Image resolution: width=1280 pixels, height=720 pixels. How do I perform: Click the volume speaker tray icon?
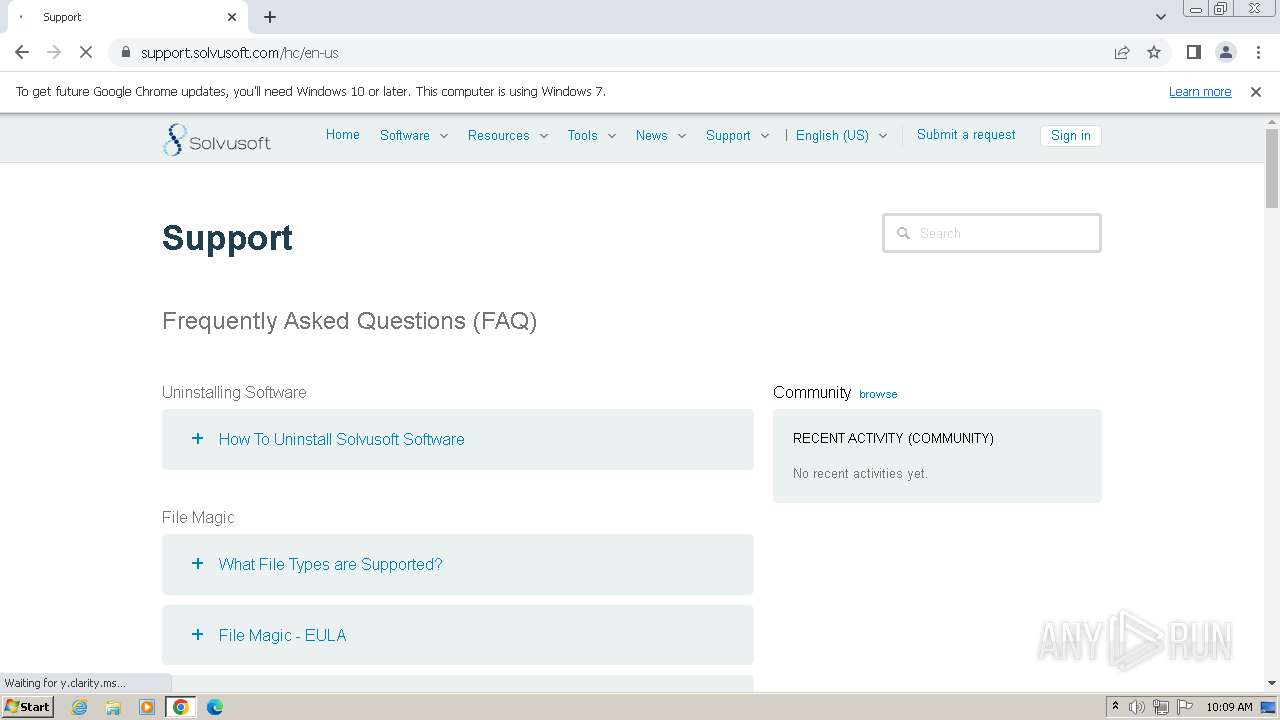1137,707
